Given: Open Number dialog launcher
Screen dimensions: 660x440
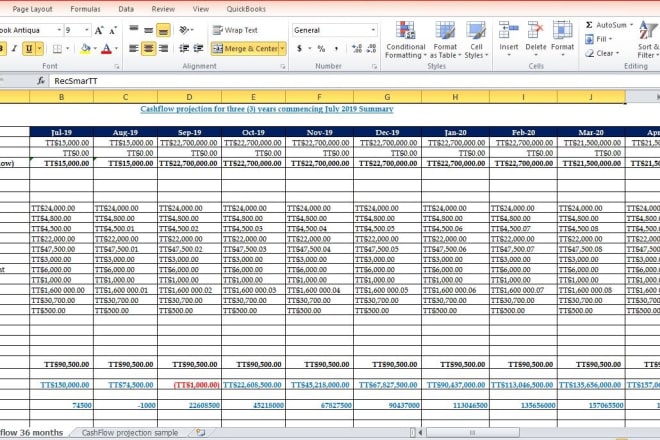Looking at the screenshot, I should coord(374,67).
